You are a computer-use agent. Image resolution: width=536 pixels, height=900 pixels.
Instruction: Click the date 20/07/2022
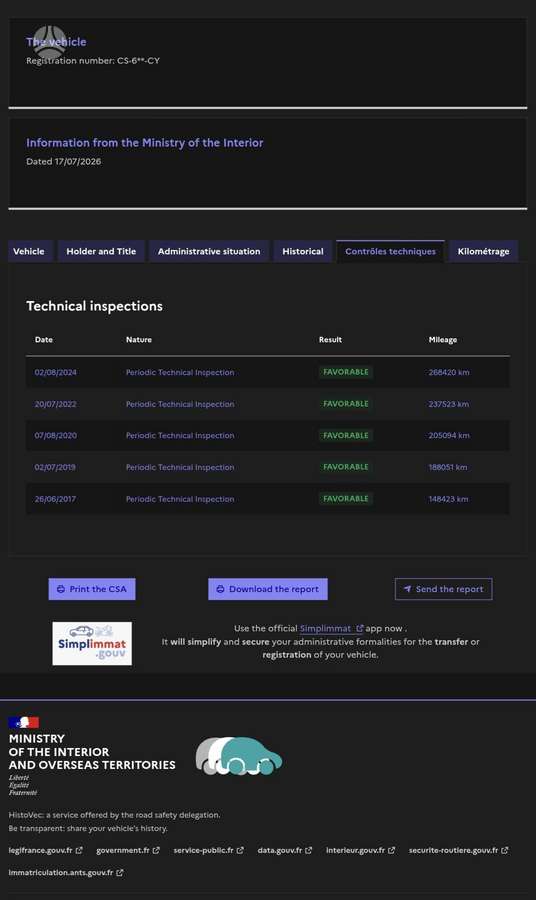pyautogui.click(x=56, y=404)
